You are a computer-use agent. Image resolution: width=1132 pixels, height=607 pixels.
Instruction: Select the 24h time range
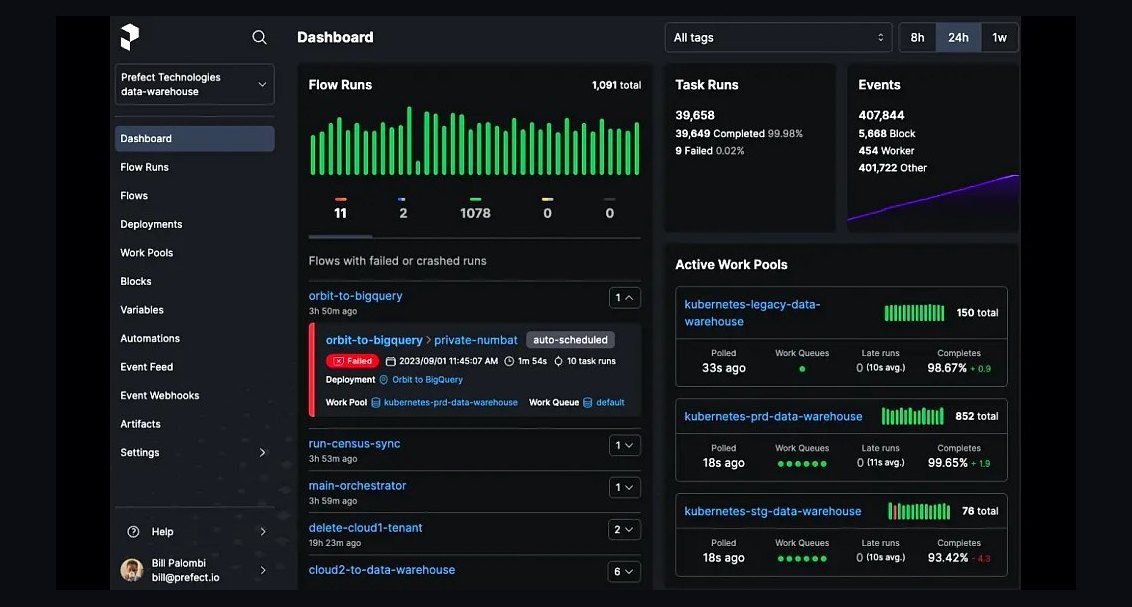[959, 38]
